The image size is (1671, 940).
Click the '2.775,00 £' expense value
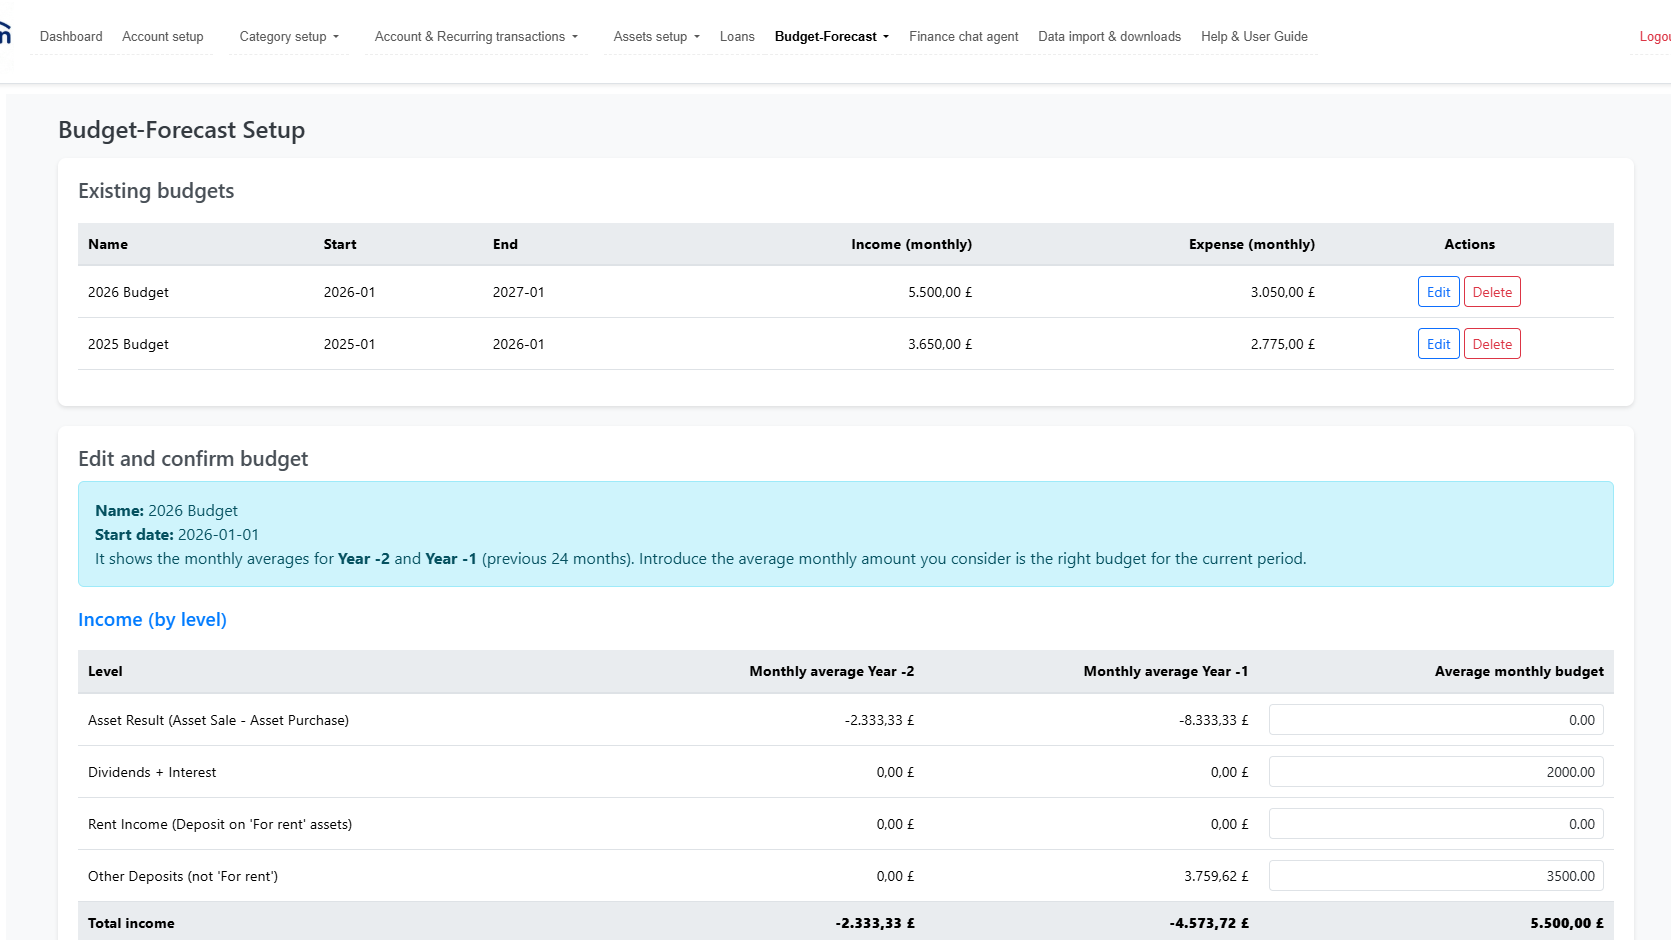coord(1282,344)
